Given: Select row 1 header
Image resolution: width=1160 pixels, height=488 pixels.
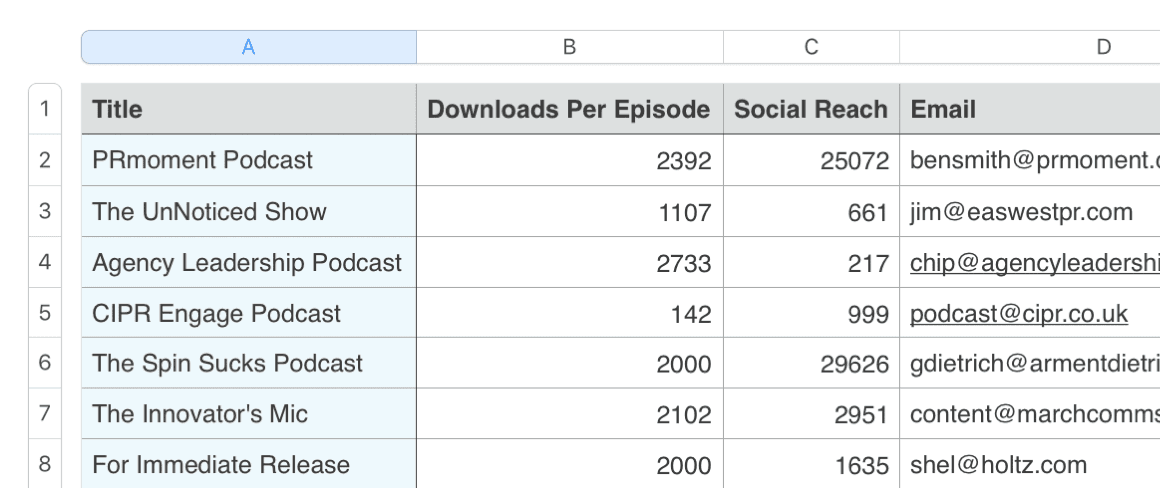Looking at the screenshot, I should pyautogui.click(x=44, y=109).
